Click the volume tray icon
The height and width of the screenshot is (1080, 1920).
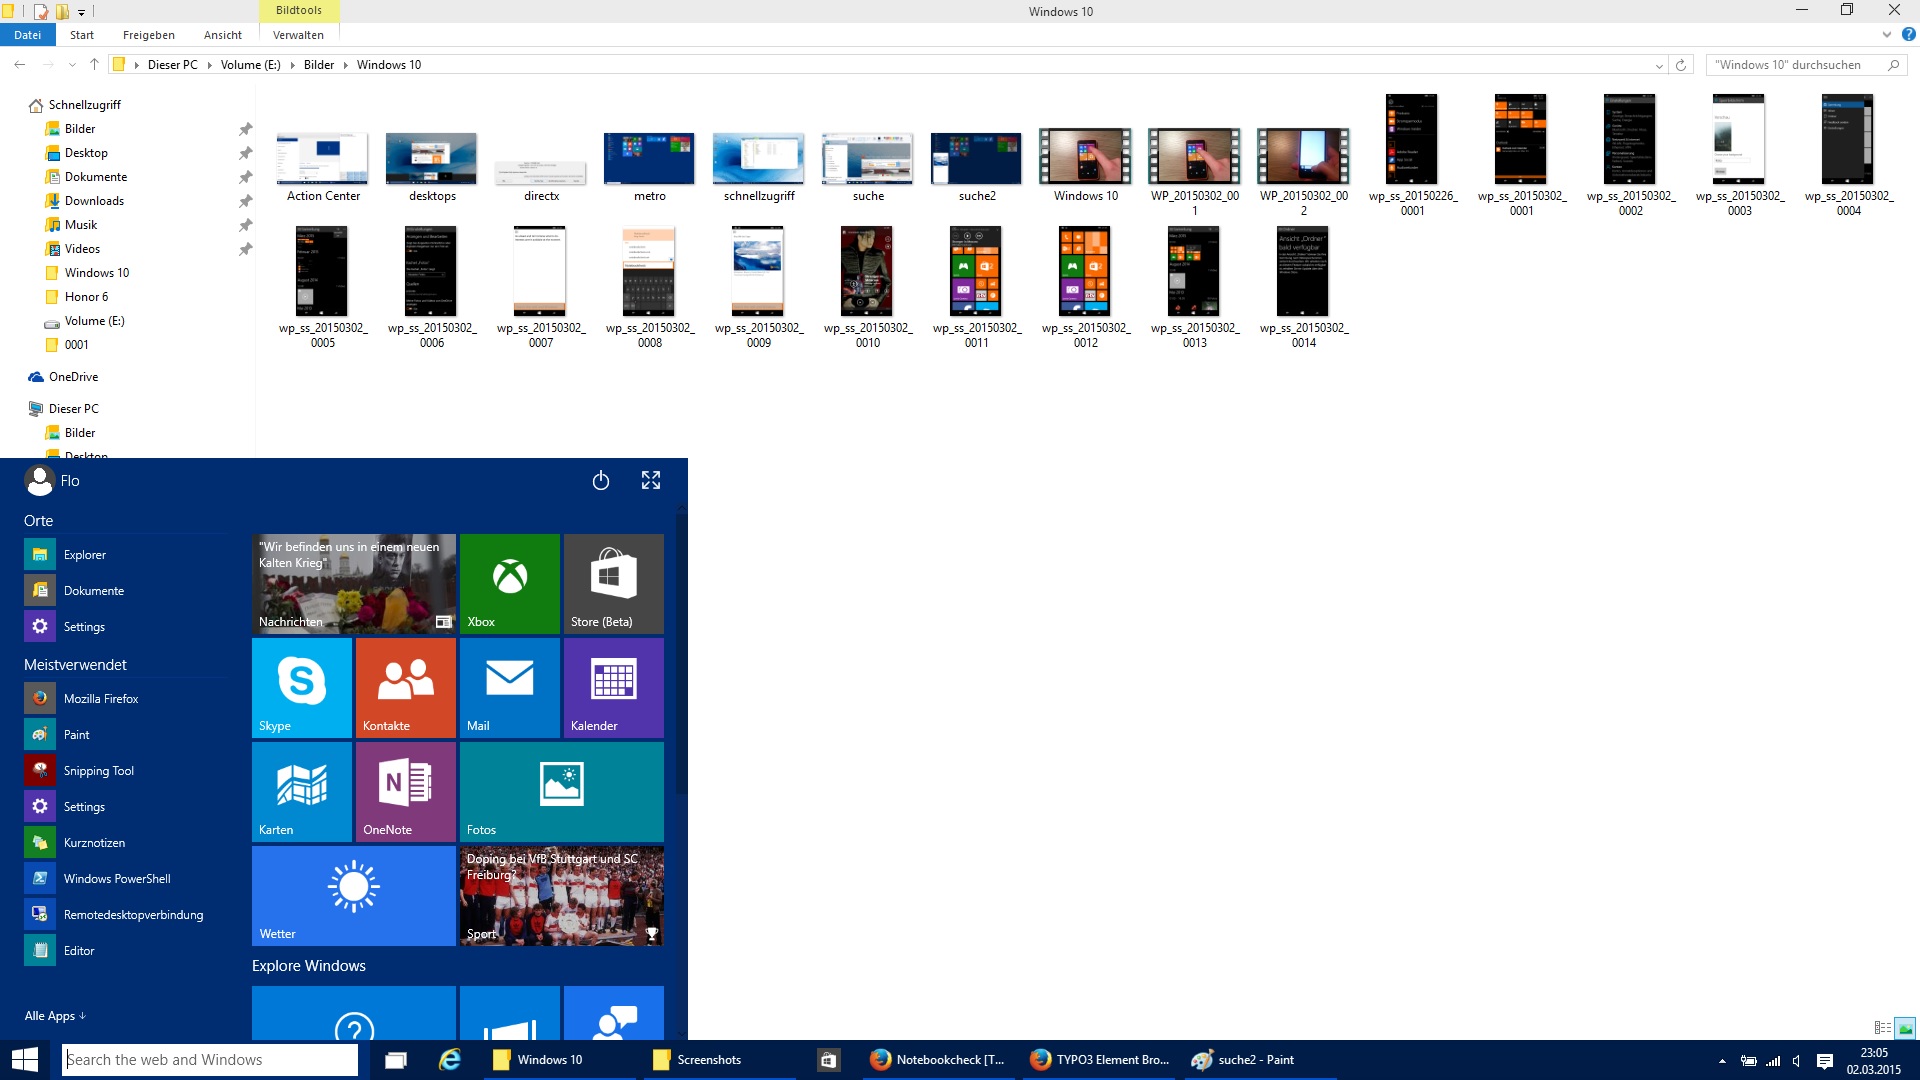coord(1797,1061)
